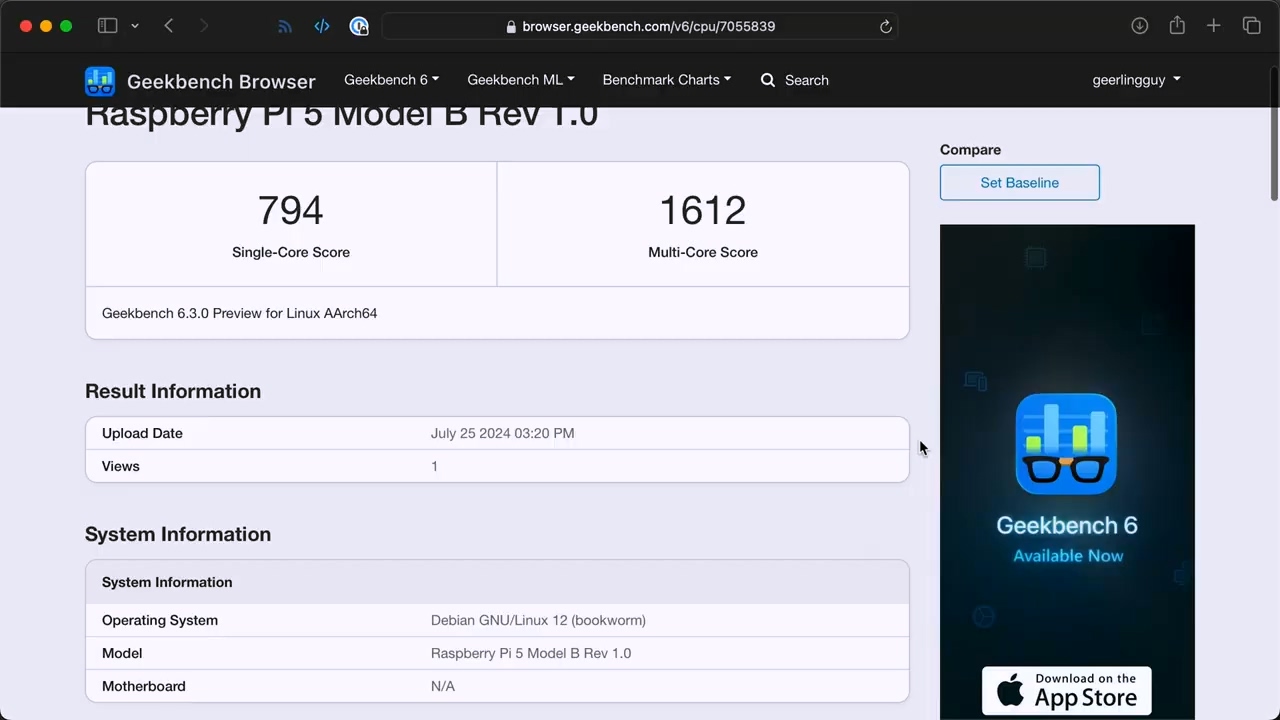Click the 1612 multi-core score
This screenshot has height=720, width=1280.
(x=703, y=210)
